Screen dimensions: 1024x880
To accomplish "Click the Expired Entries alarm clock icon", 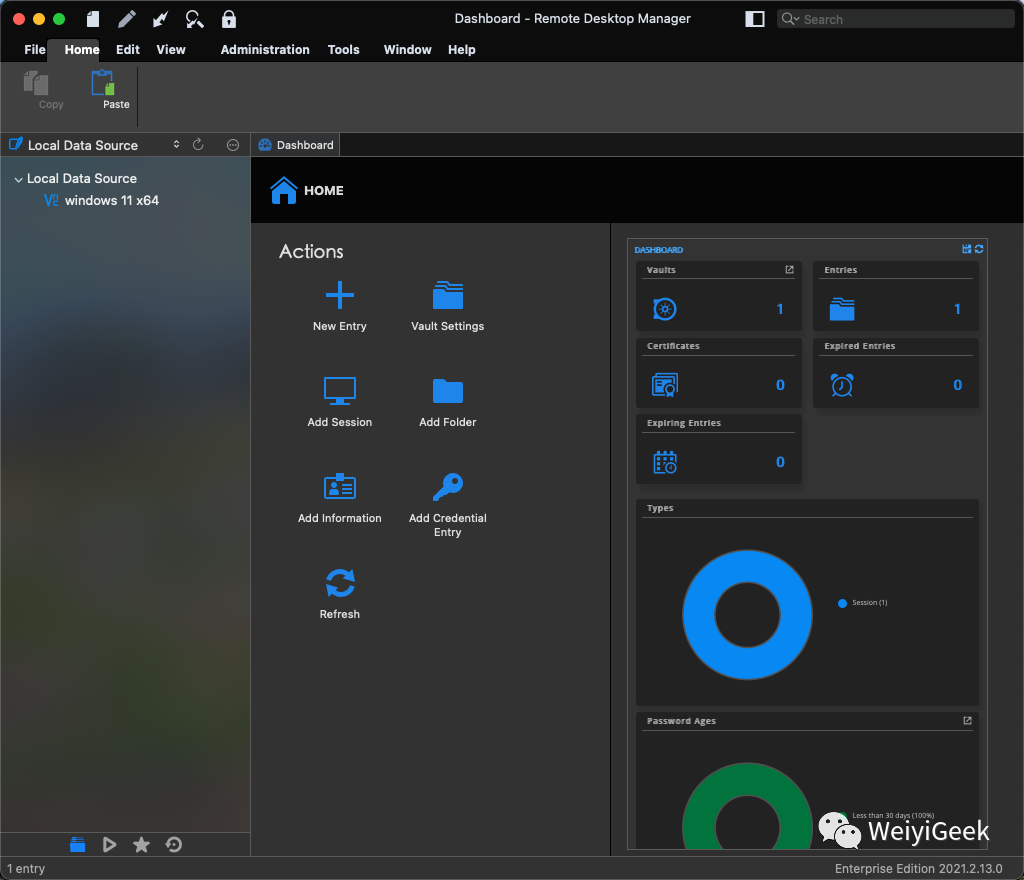I will coord(842,385).
